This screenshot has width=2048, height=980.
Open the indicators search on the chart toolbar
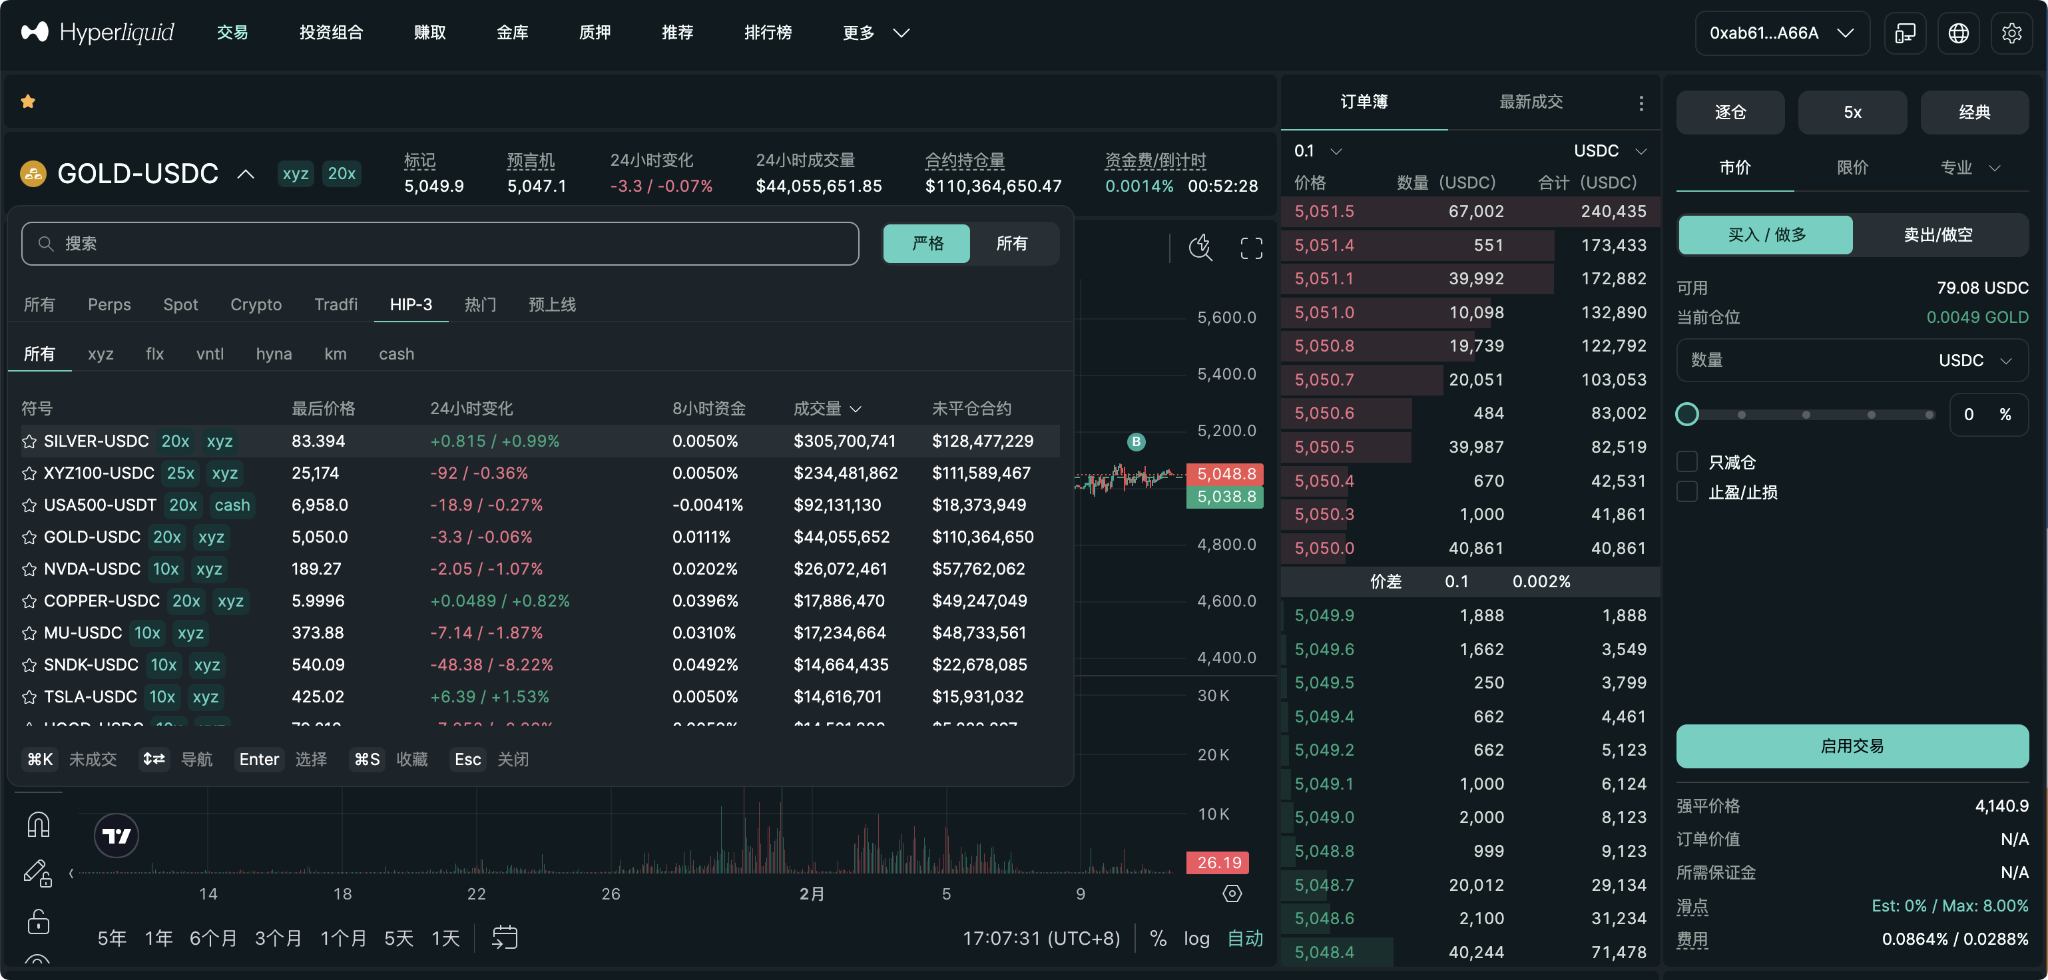1199,247
